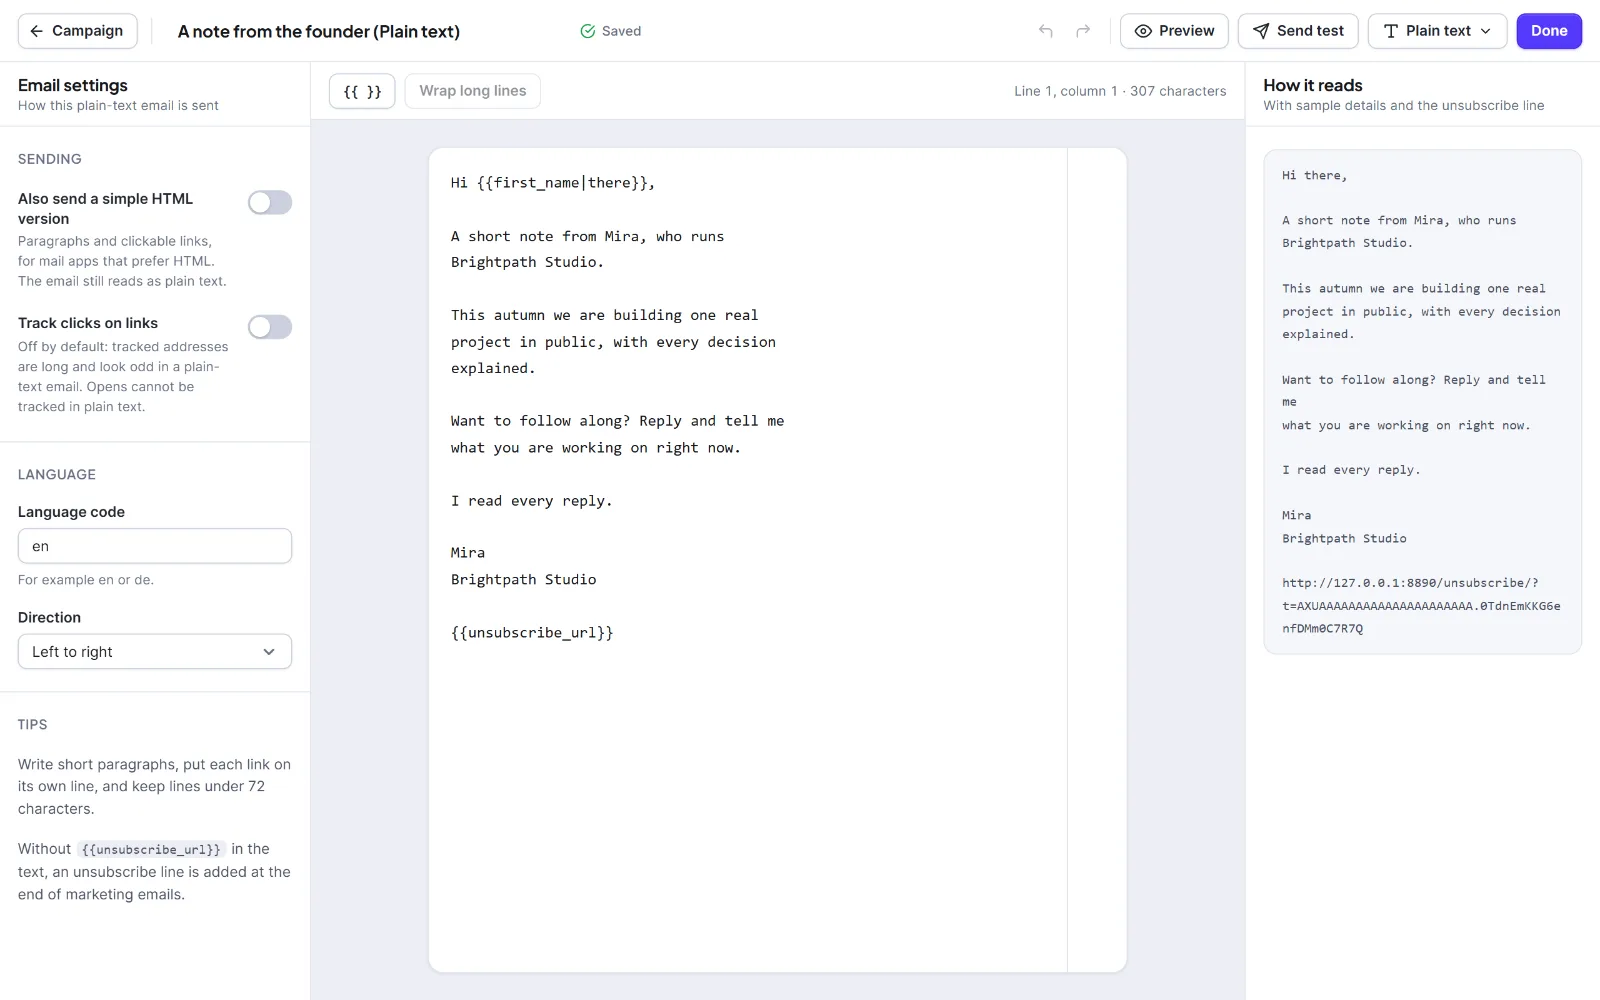1600x1000 pixels.
Task: Click the {{unsubscribe_url}} line in the editor
Action: pos(532,633)
